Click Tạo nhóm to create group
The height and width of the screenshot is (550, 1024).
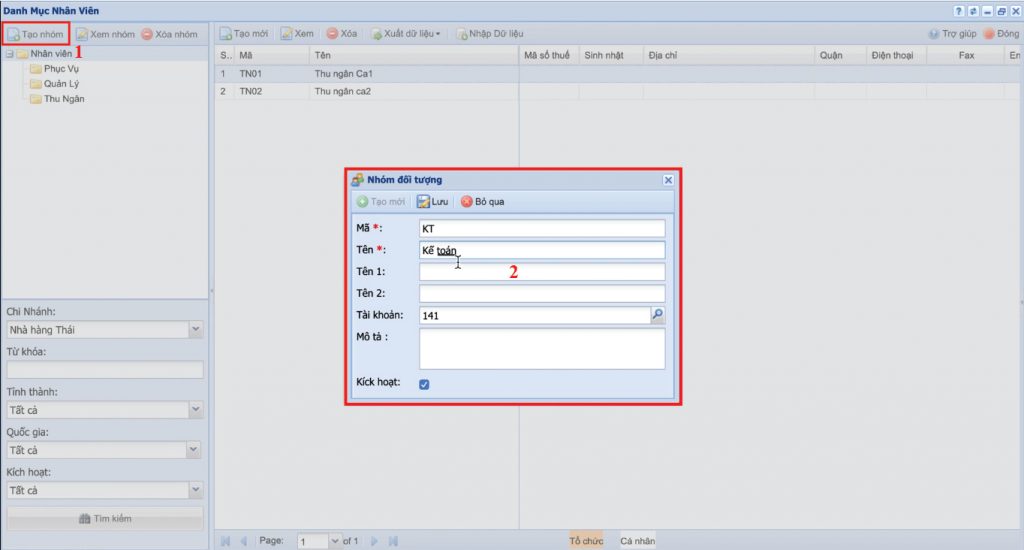tap(36, 34)
